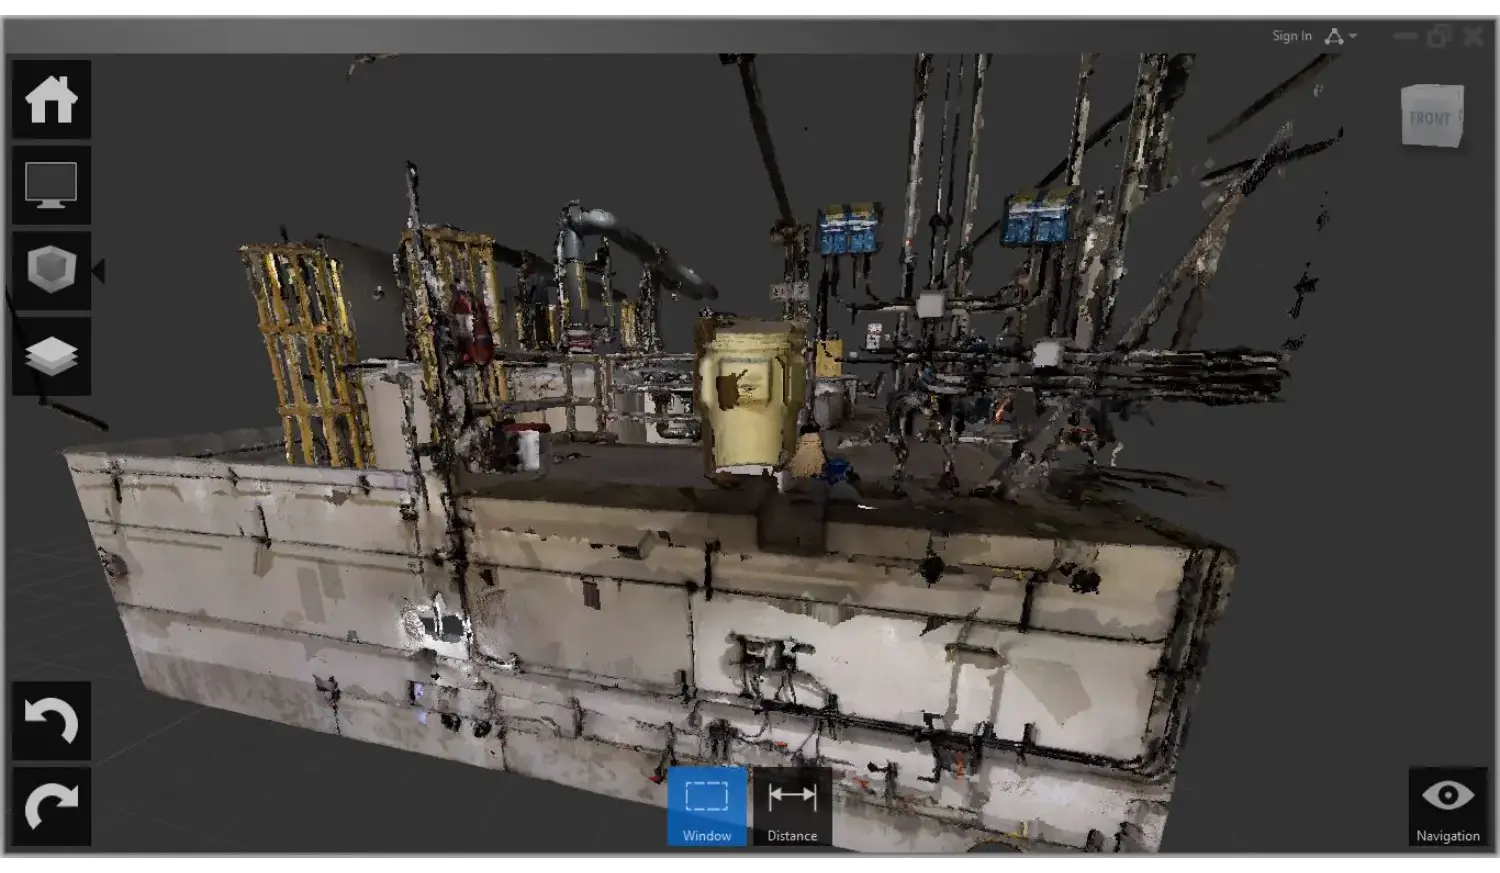The image size is (1500, 873).
Task: Open the Project Navigator layers icon
Action: [51, 356]
